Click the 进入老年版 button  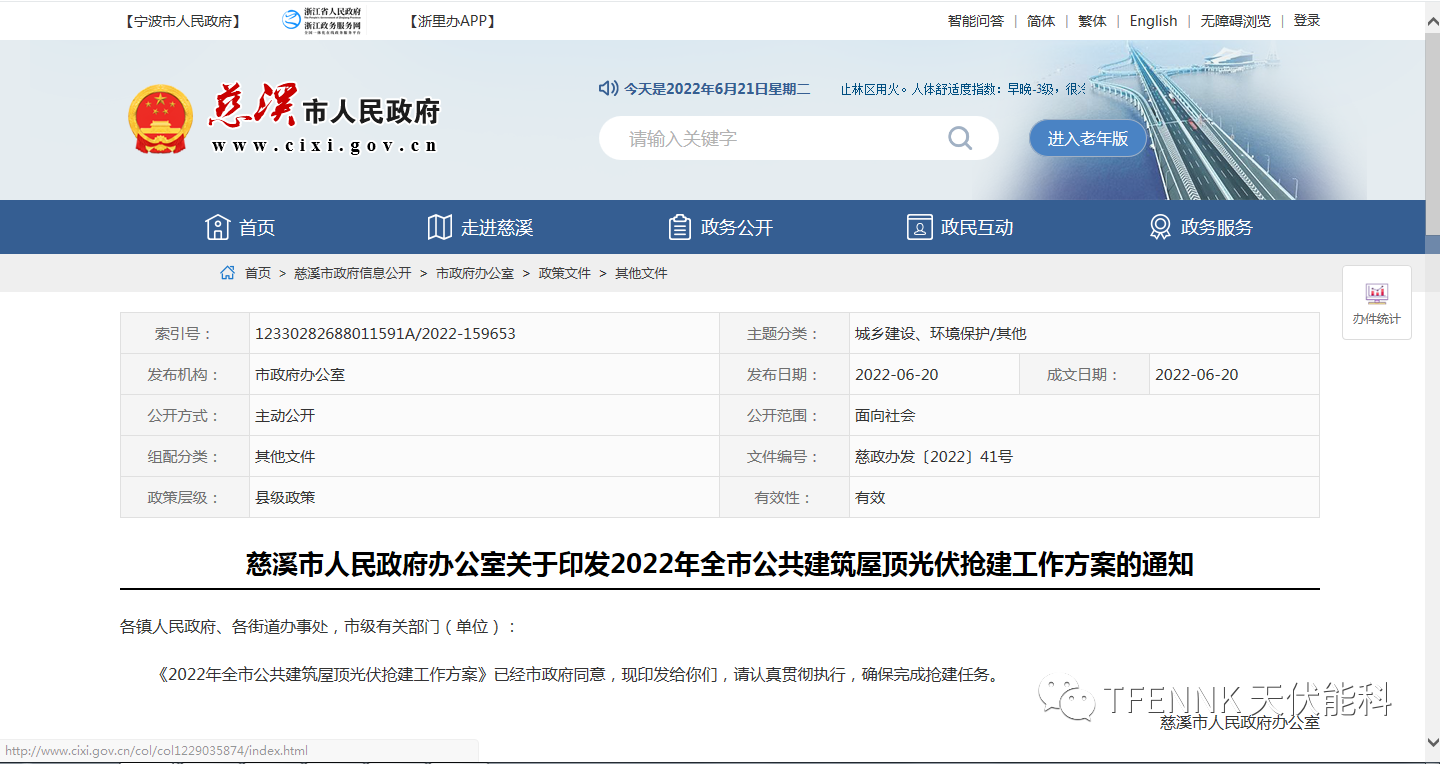tap(1087, 139)
